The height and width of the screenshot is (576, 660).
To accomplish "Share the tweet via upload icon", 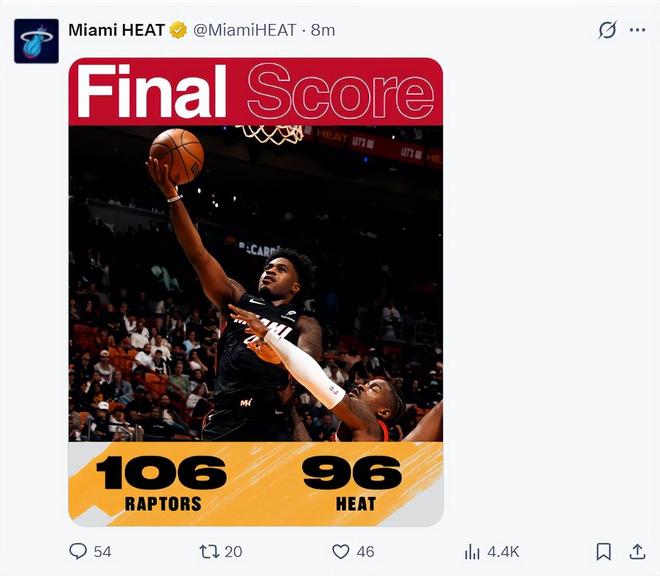I will [637, 552].
